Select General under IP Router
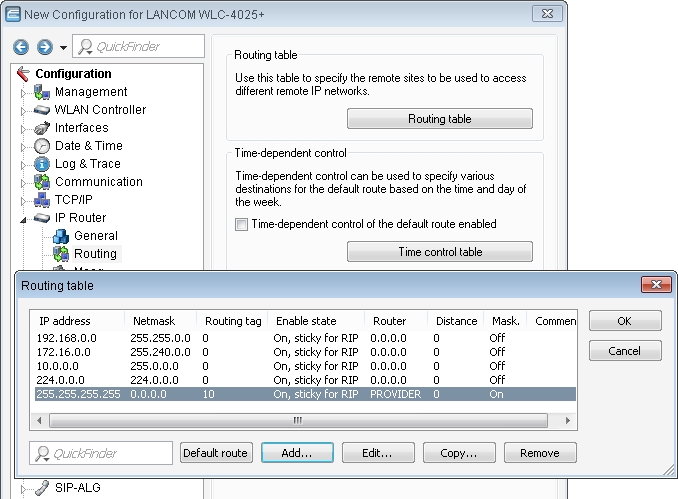 [x=95, y=236]
